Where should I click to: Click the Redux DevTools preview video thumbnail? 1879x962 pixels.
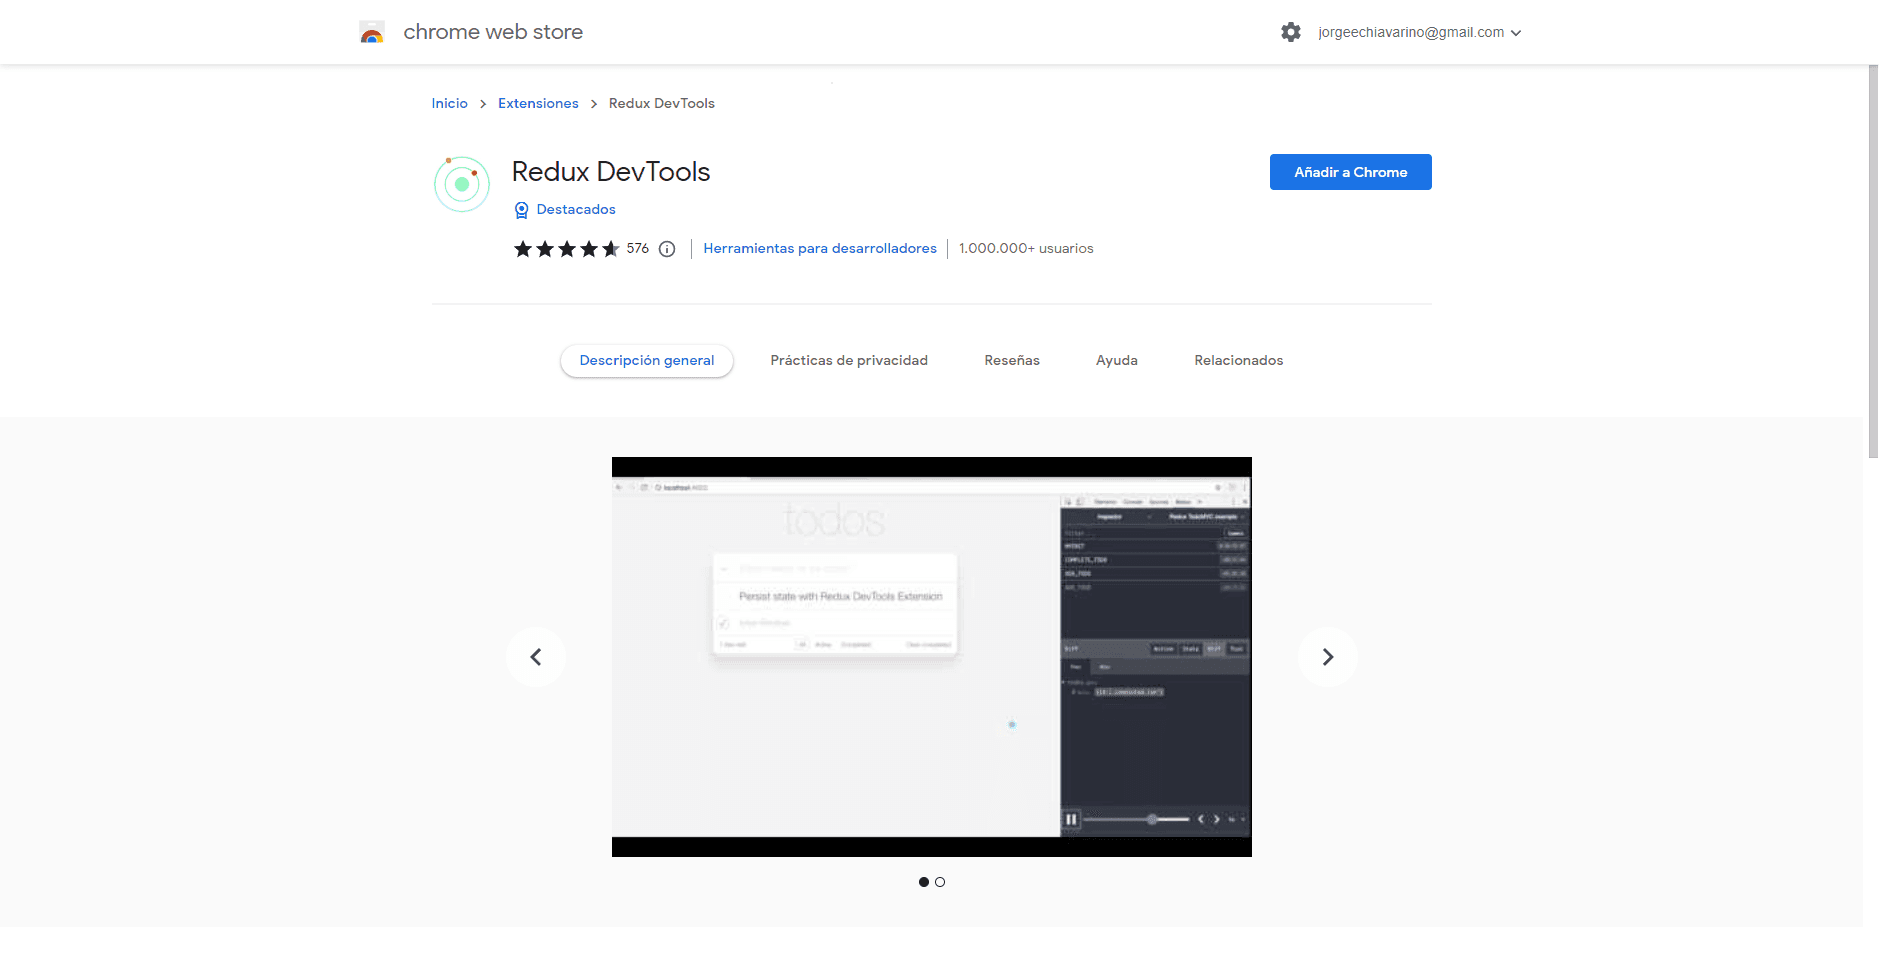(932, 657)
